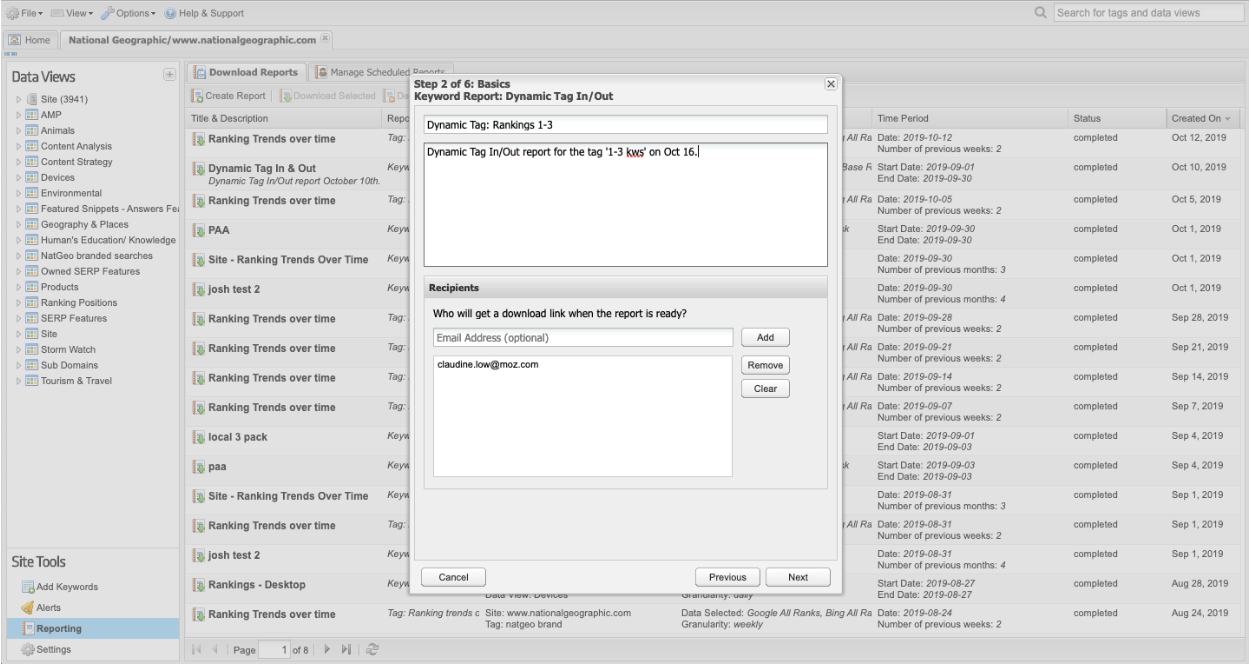The height and width of the screenshot is (664, 1251).
Task: Close the Keyword Report dialog
Action: point(830,84)
